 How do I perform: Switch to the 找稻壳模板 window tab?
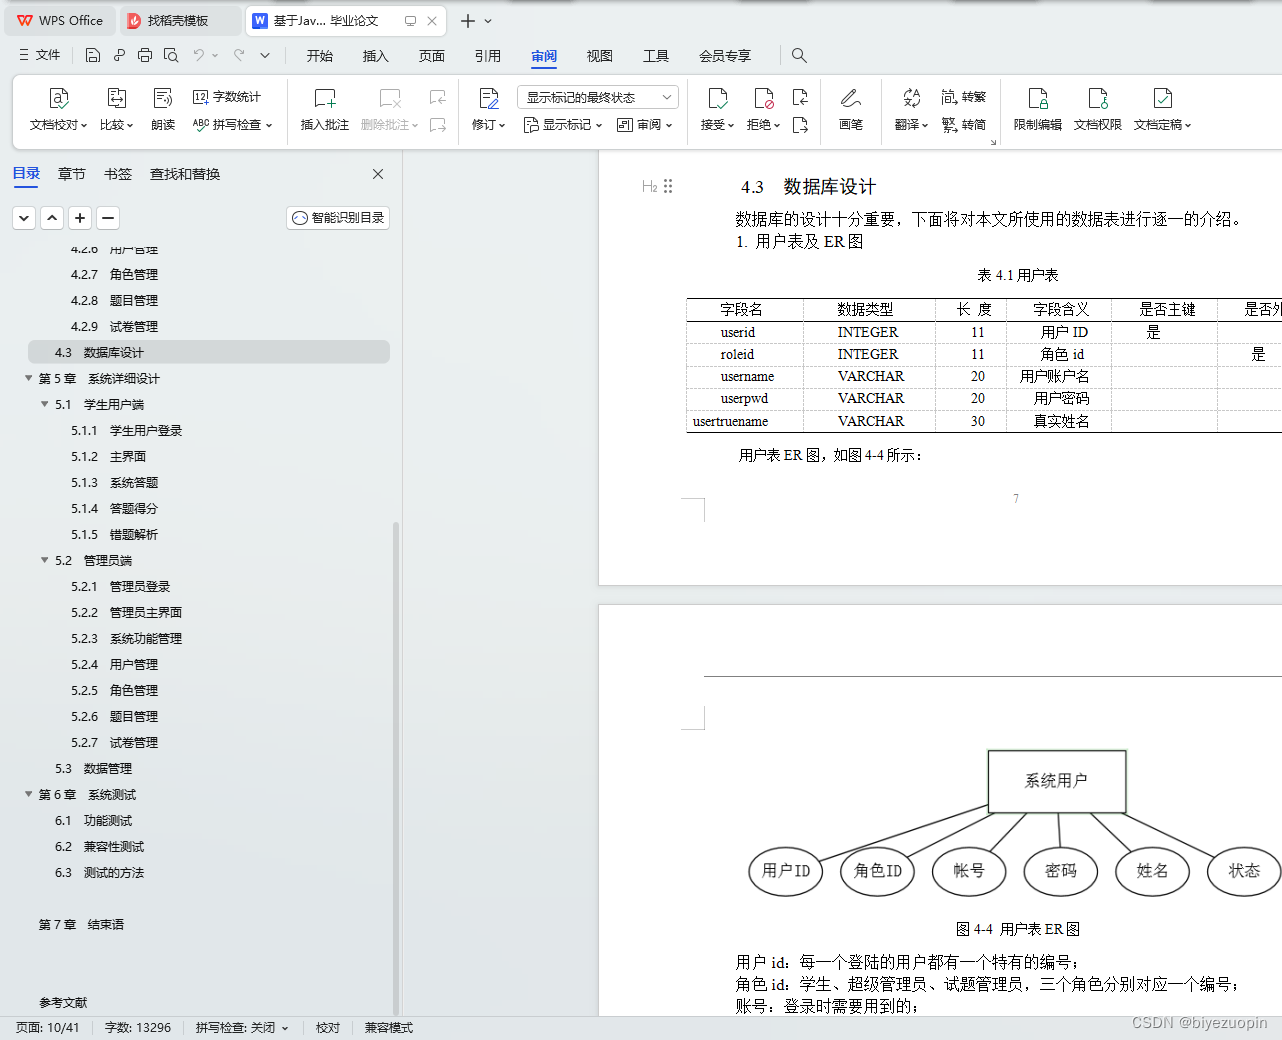[x=180, y=20]
